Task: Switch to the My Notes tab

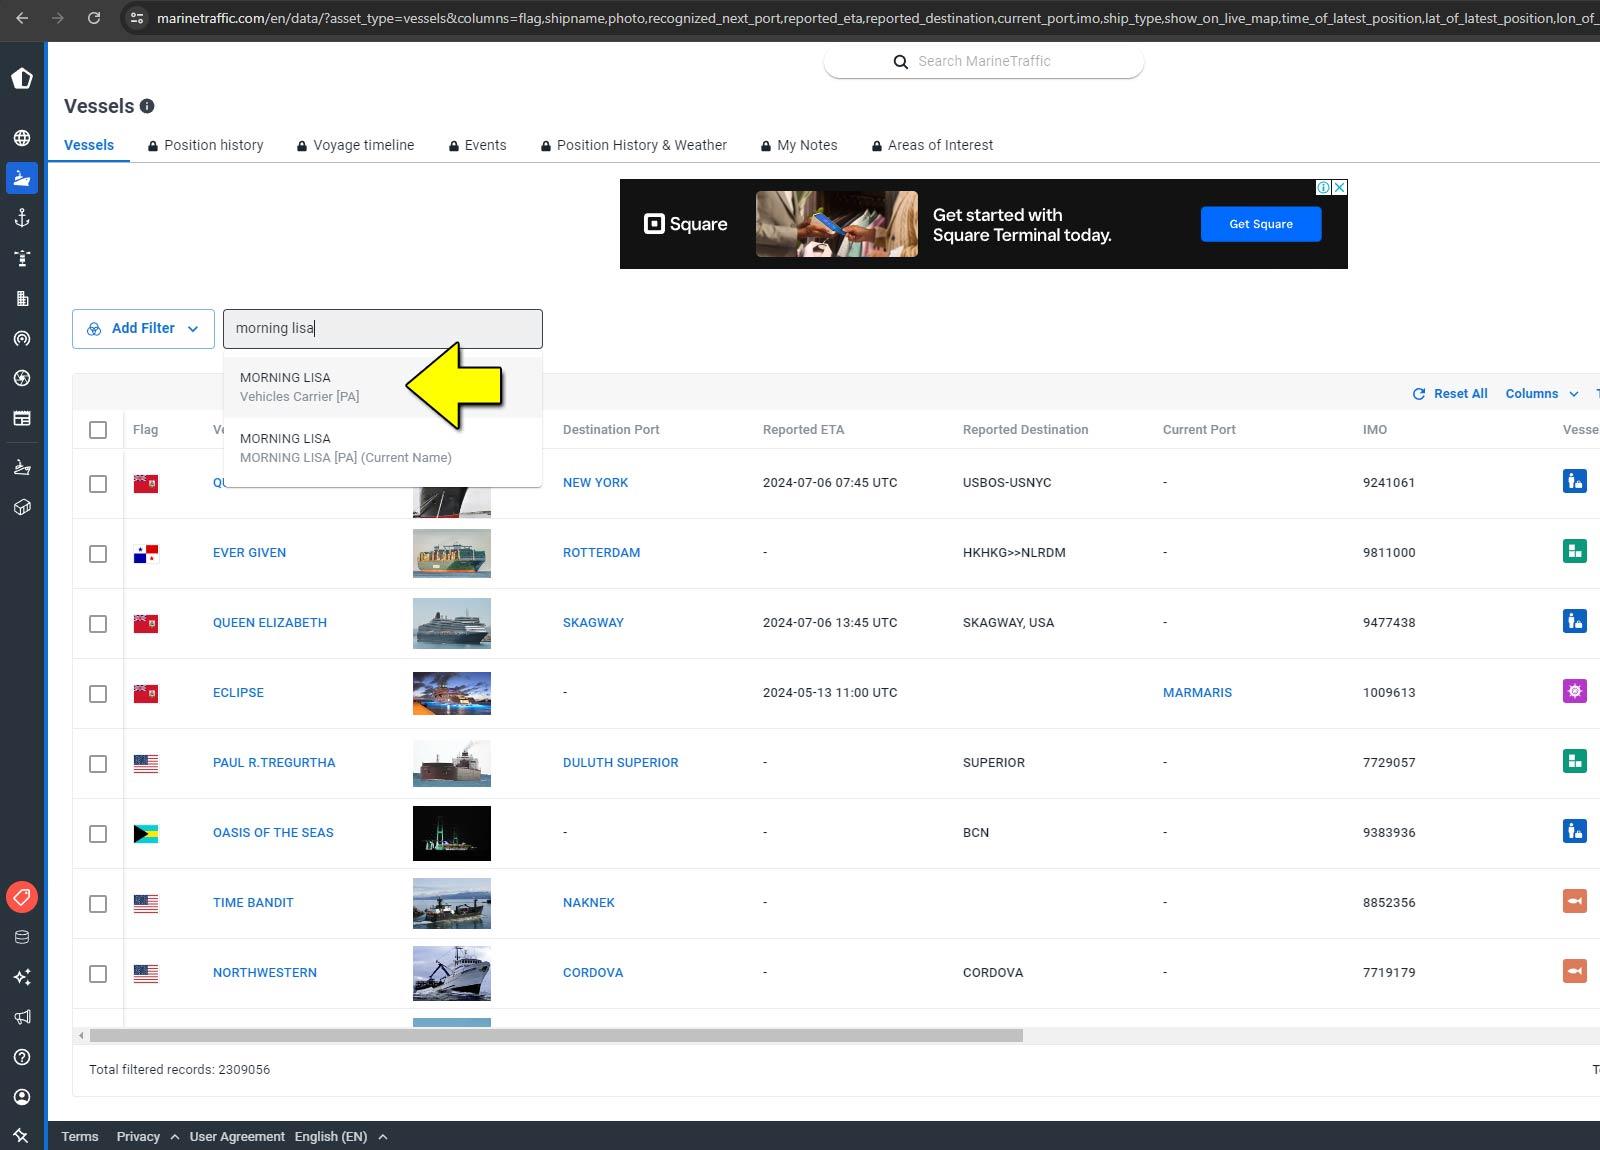Action: tap(799, 145)
